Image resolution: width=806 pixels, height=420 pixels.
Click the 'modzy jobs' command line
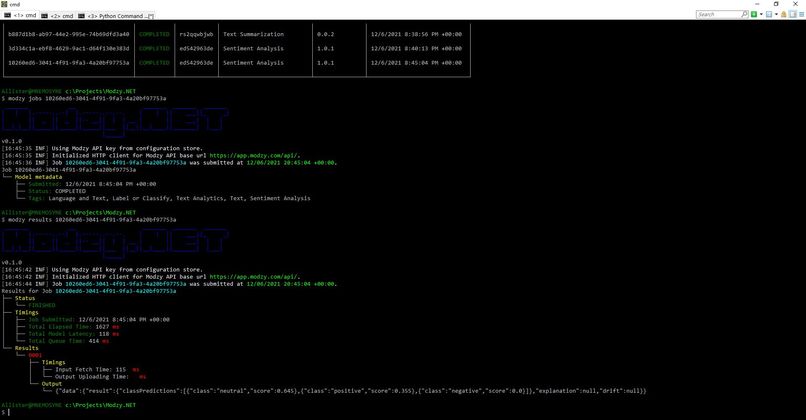pos(84,98)
